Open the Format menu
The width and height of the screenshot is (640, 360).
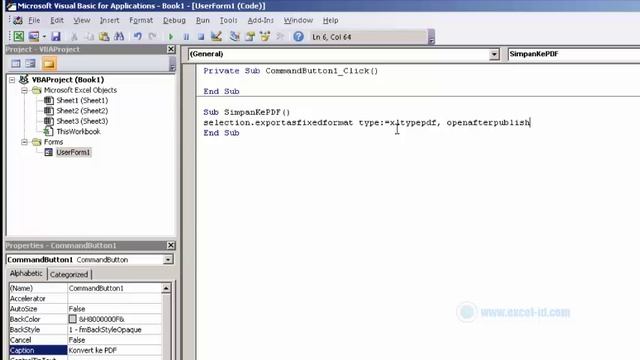141,20
